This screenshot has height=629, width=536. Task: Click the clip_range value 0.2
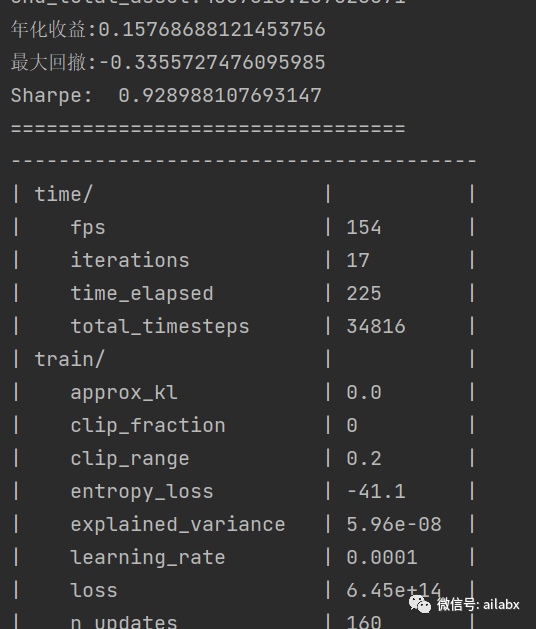(x=364, y=458)
